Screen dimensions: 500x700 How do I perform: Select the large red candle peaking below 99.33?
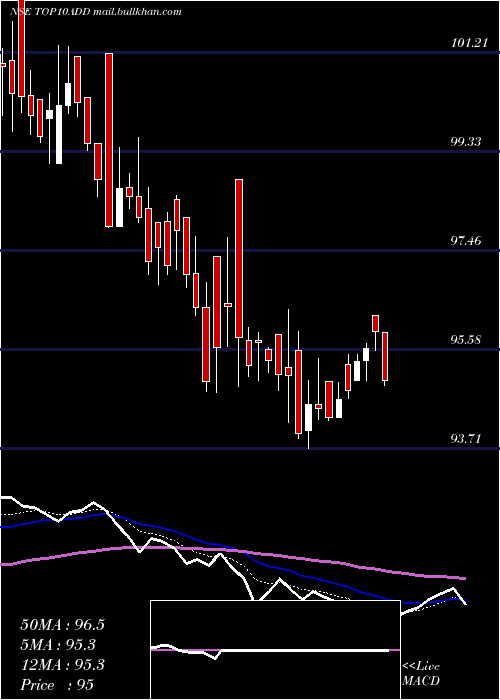(239, 258)
